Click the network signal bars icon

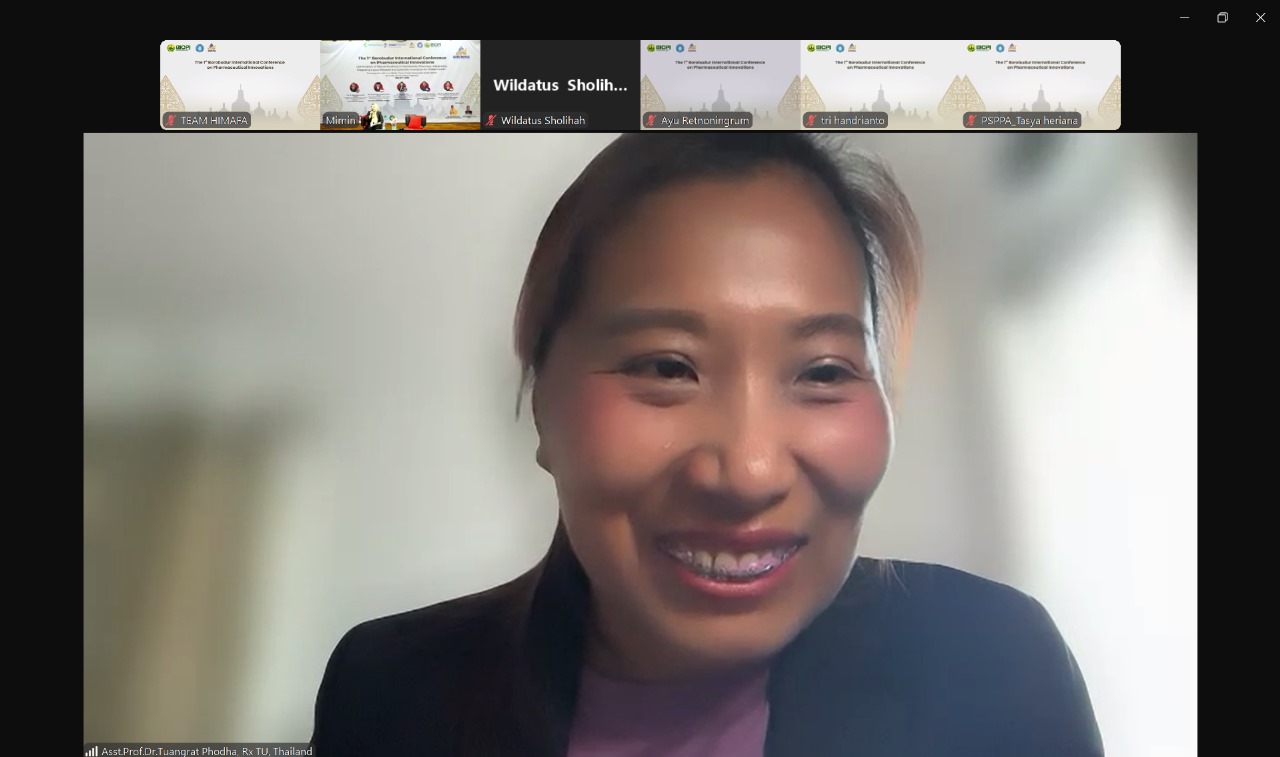coord(92,751)
